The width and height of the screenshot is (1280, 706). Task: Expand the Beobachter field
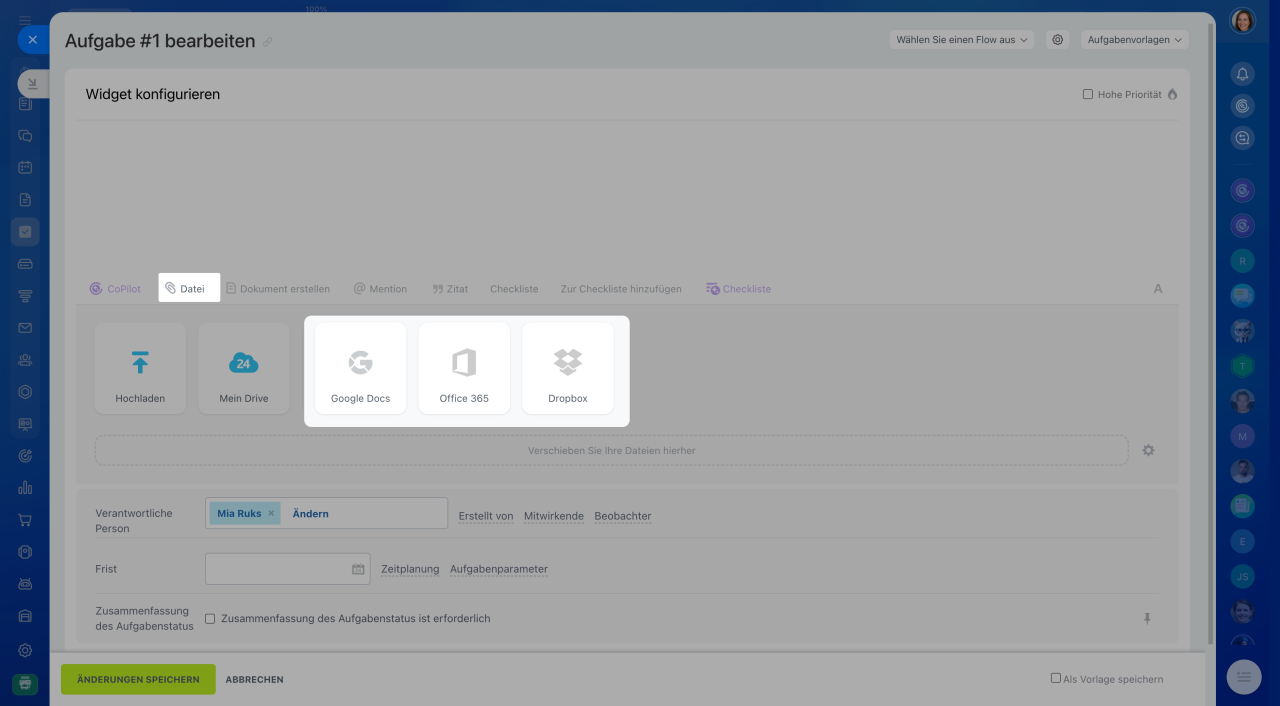[623, 516]
